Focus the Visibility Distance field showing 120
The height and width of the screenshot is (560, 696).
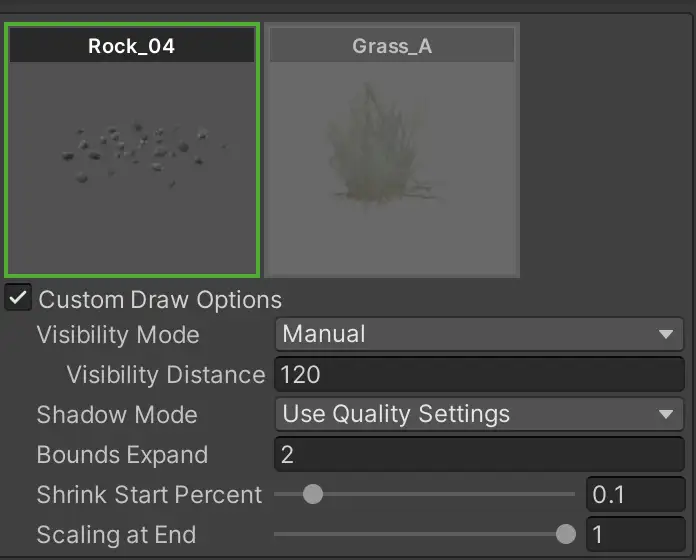478,375
